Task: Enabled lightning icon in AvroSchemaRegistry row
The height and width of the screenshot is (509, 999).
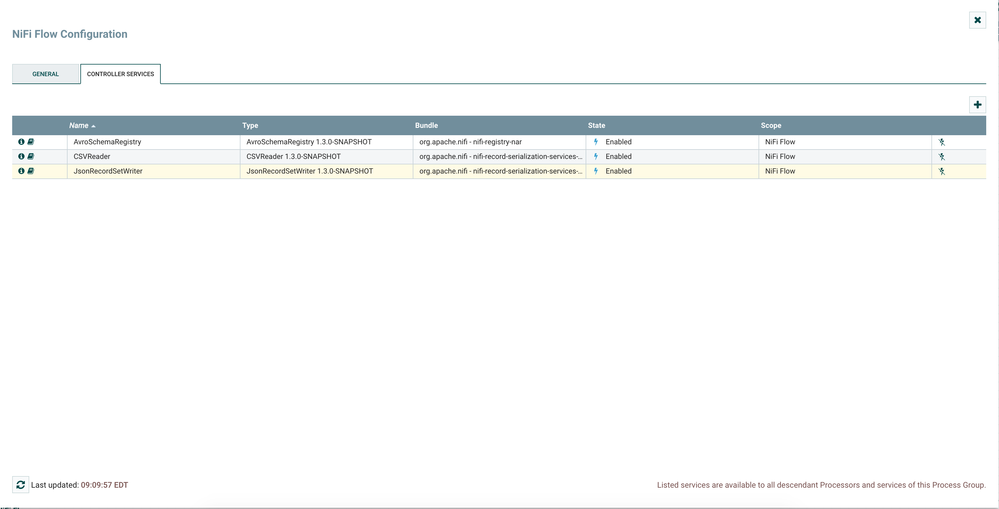Action: pyautogui.click(x=596, y=141)
